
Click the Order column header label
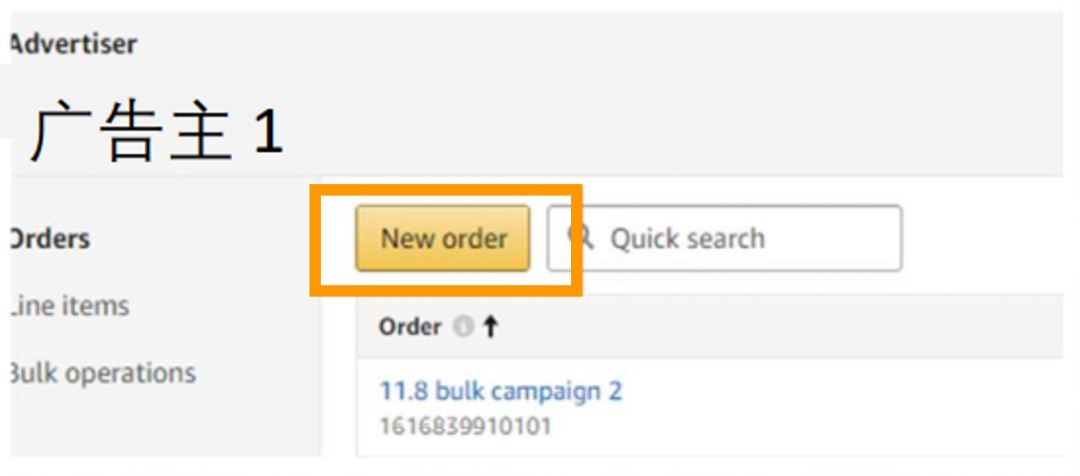tap(410, 327)
